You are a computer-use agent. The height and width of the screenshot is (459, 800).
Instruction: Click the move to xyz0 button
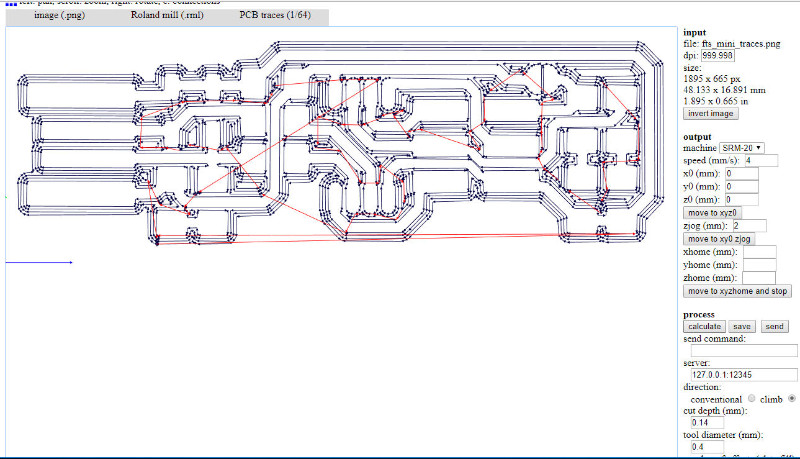712,213
